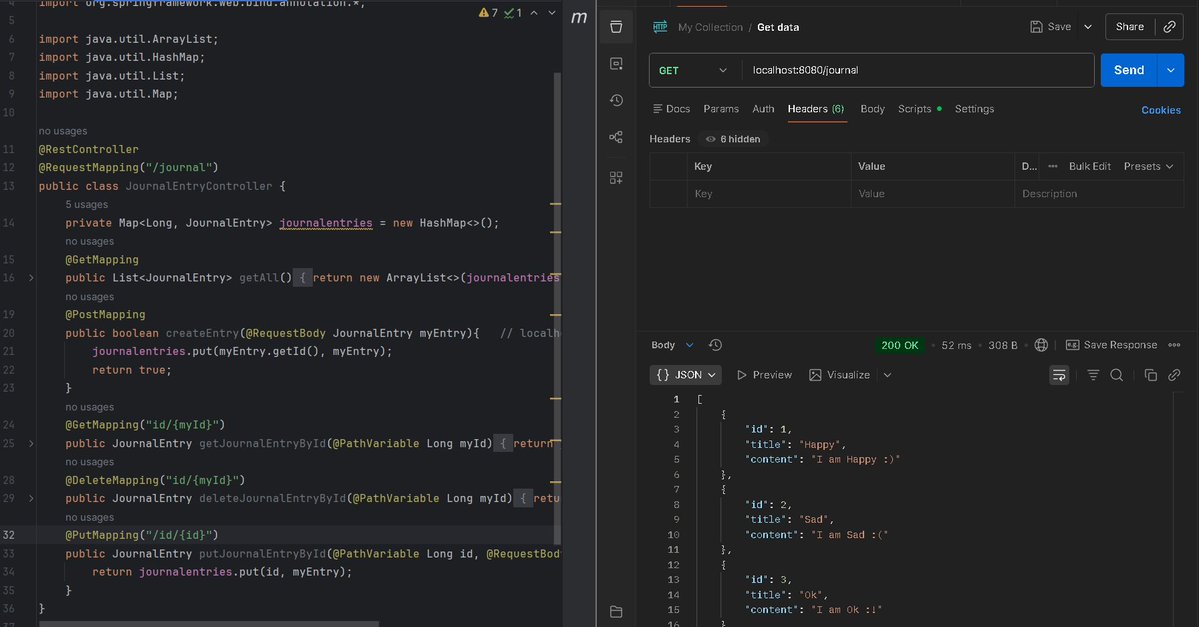Send the request
Viewport: 1199px width, 627px height.
click(1129, 70)
